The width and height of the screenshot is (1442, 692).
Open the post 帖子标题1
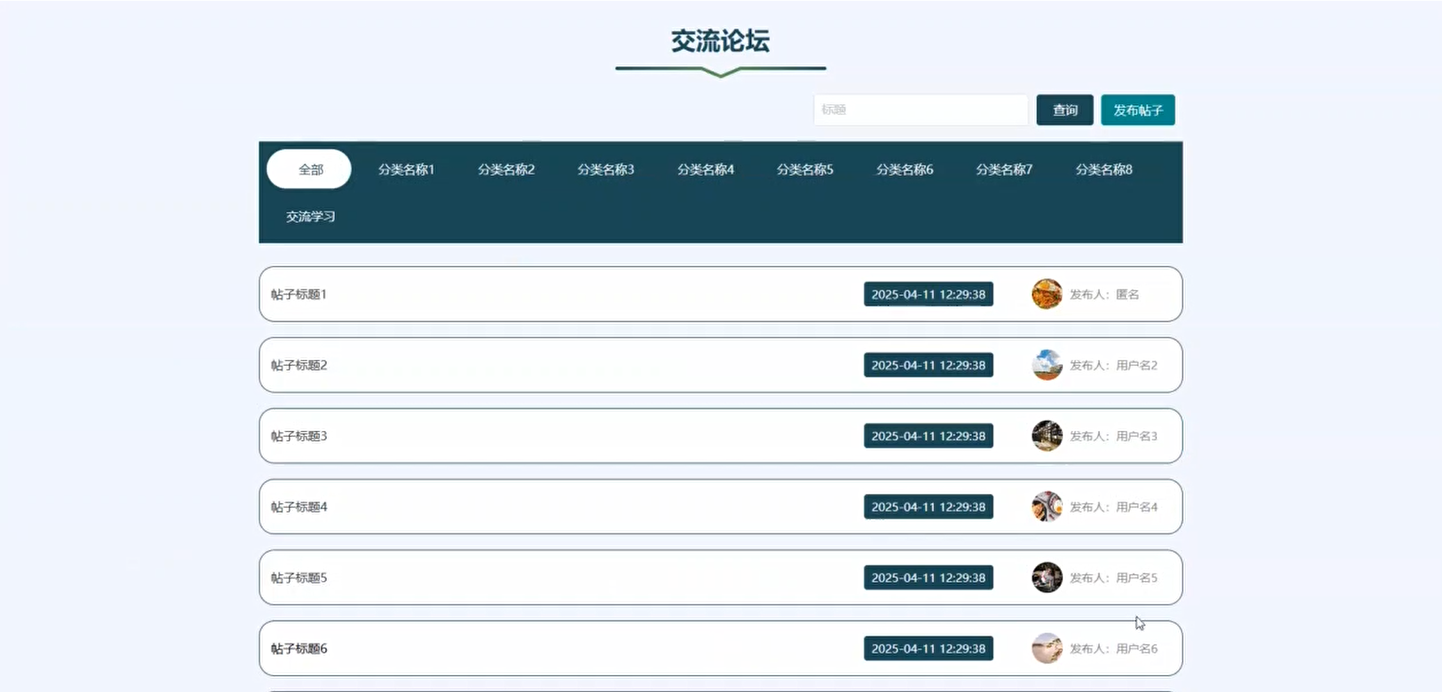point(298,294)
